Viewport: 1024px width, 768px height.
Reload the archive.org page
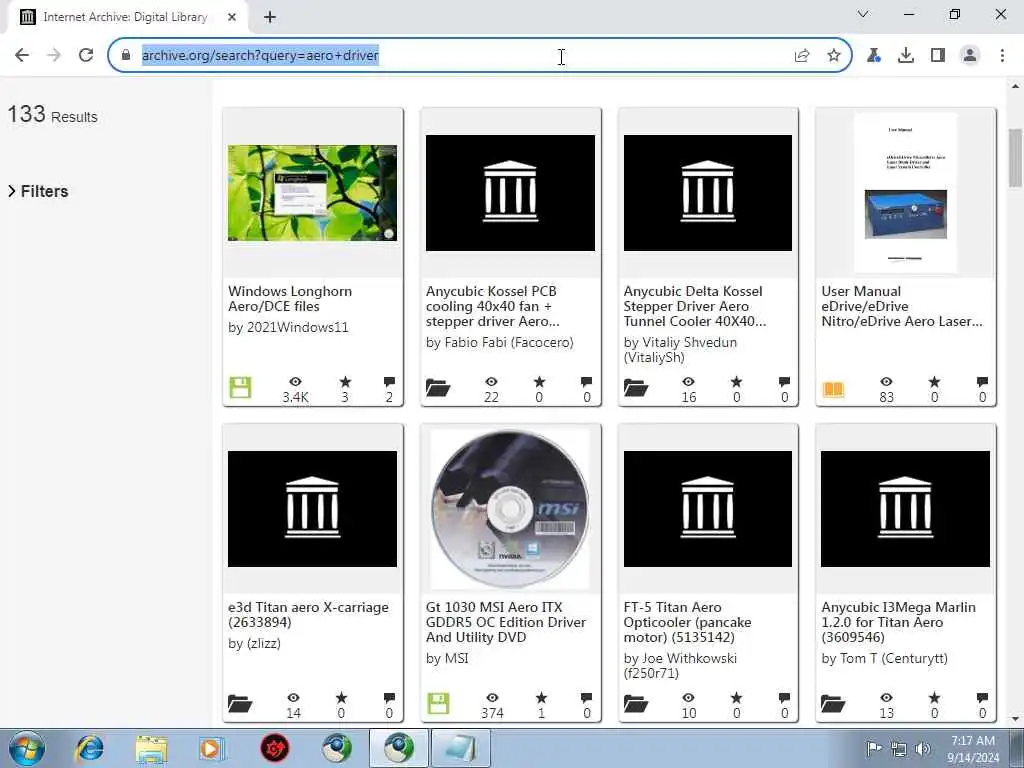[86, 56]
